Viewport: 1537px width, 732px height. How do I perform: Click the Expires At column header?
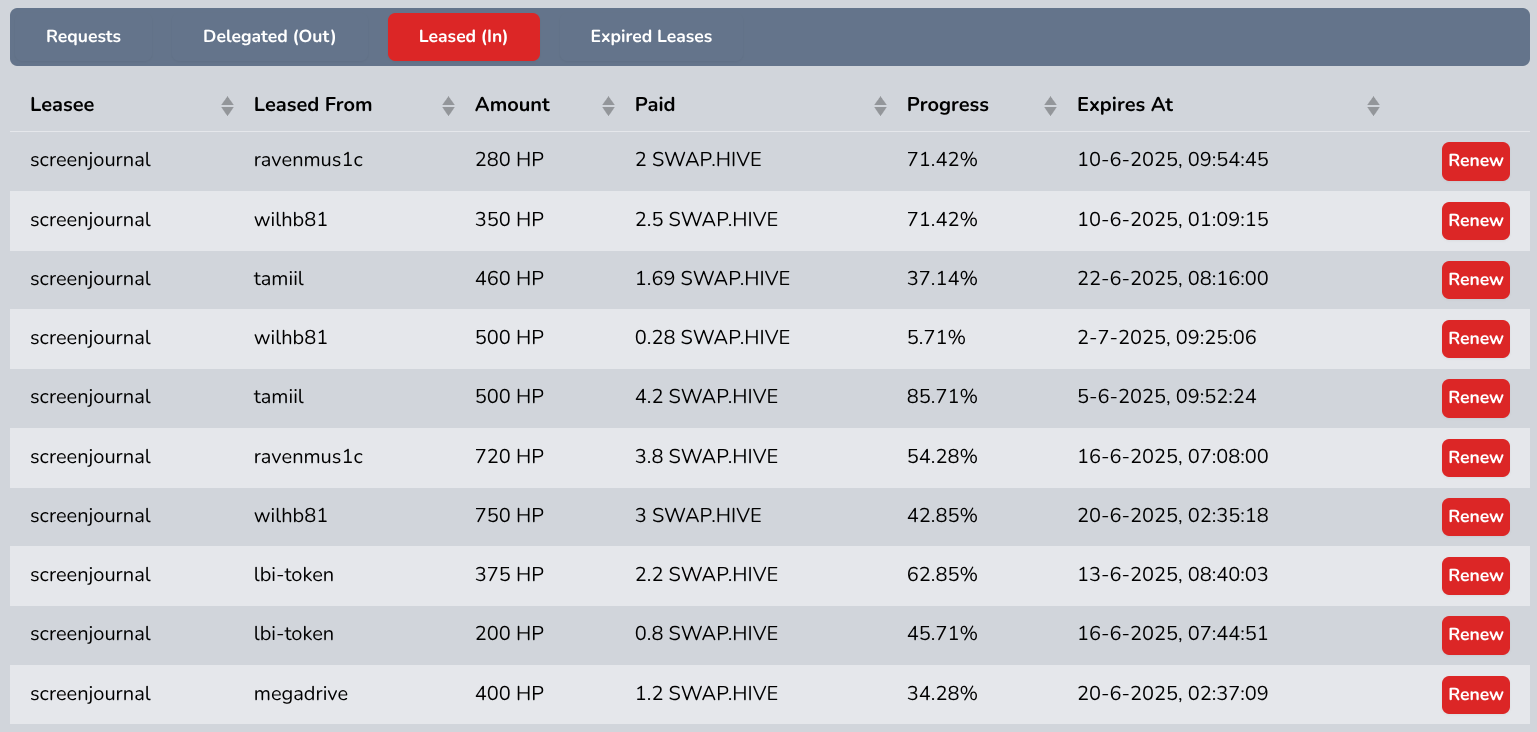(x=1125, y=105)
